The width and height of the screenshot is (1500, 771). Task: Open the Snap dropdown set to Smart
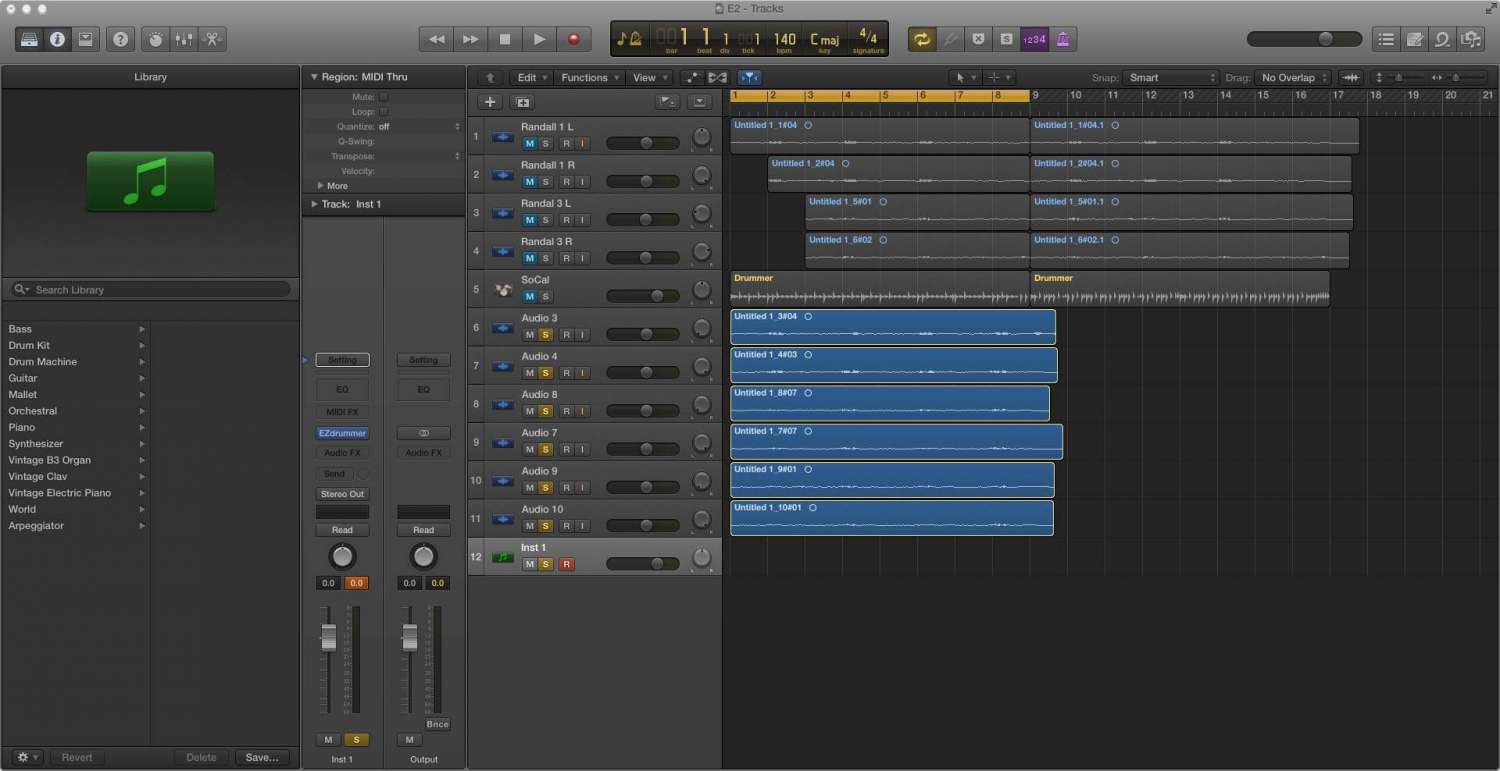1170,78
